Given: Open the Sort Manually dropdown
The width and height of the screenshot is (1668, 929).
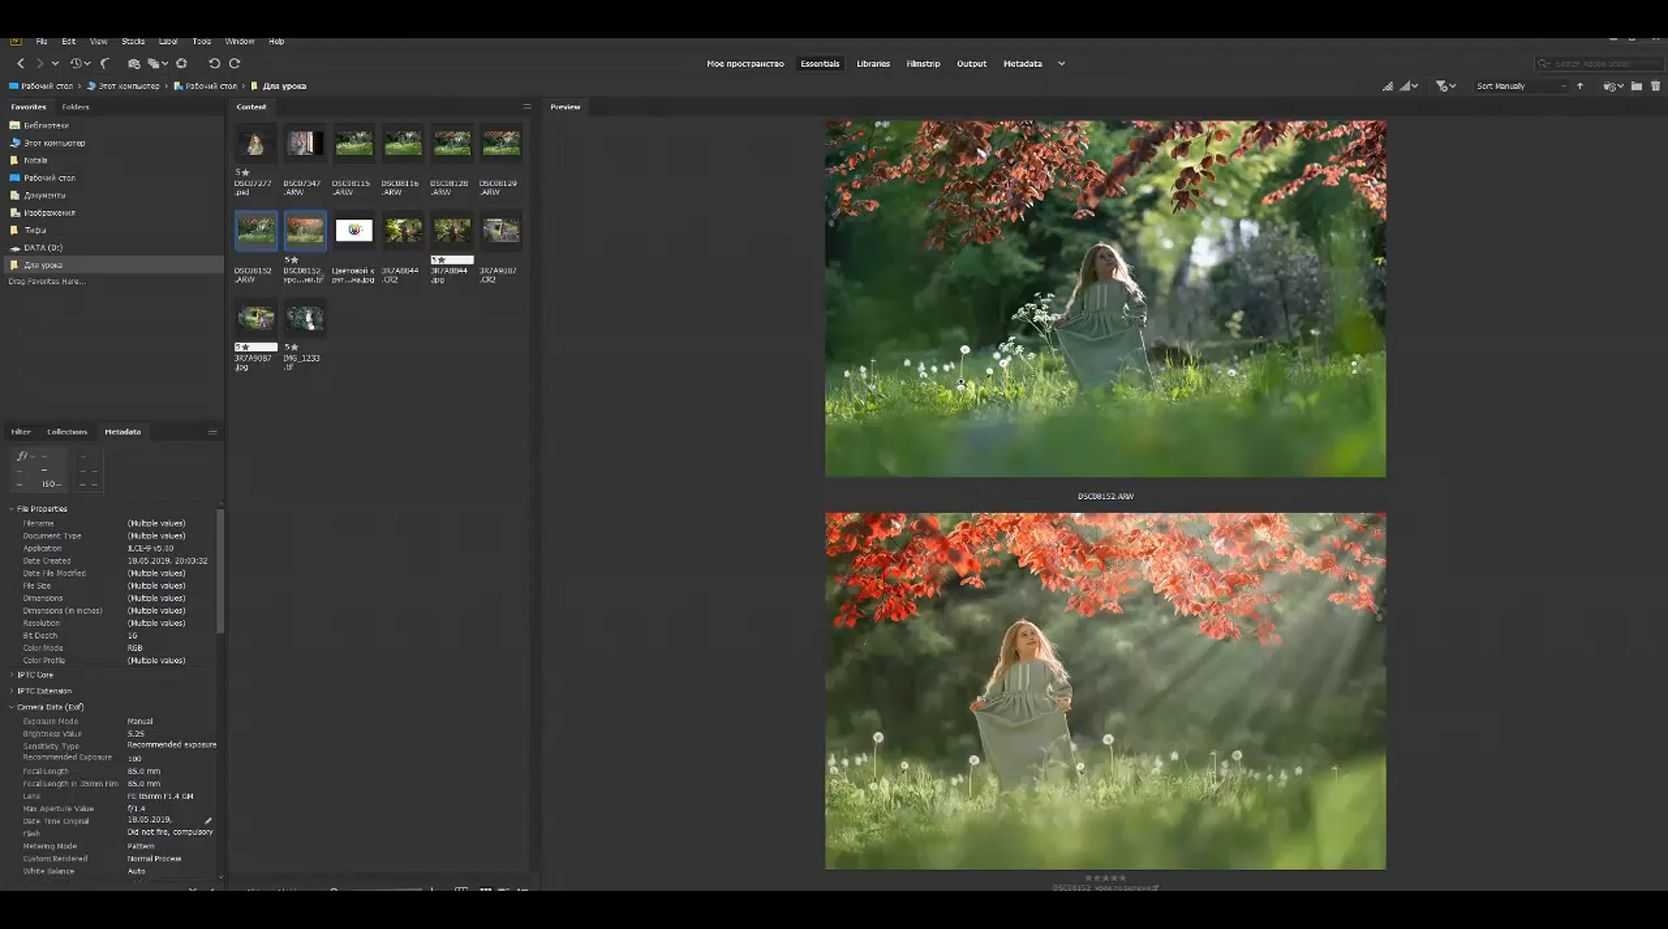Looking at the screenshot, I should [x=1521, y=86].
